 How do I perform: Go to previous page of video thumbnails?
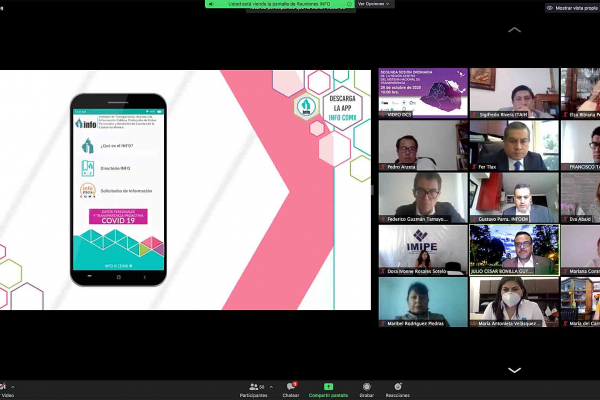[514, 30]
